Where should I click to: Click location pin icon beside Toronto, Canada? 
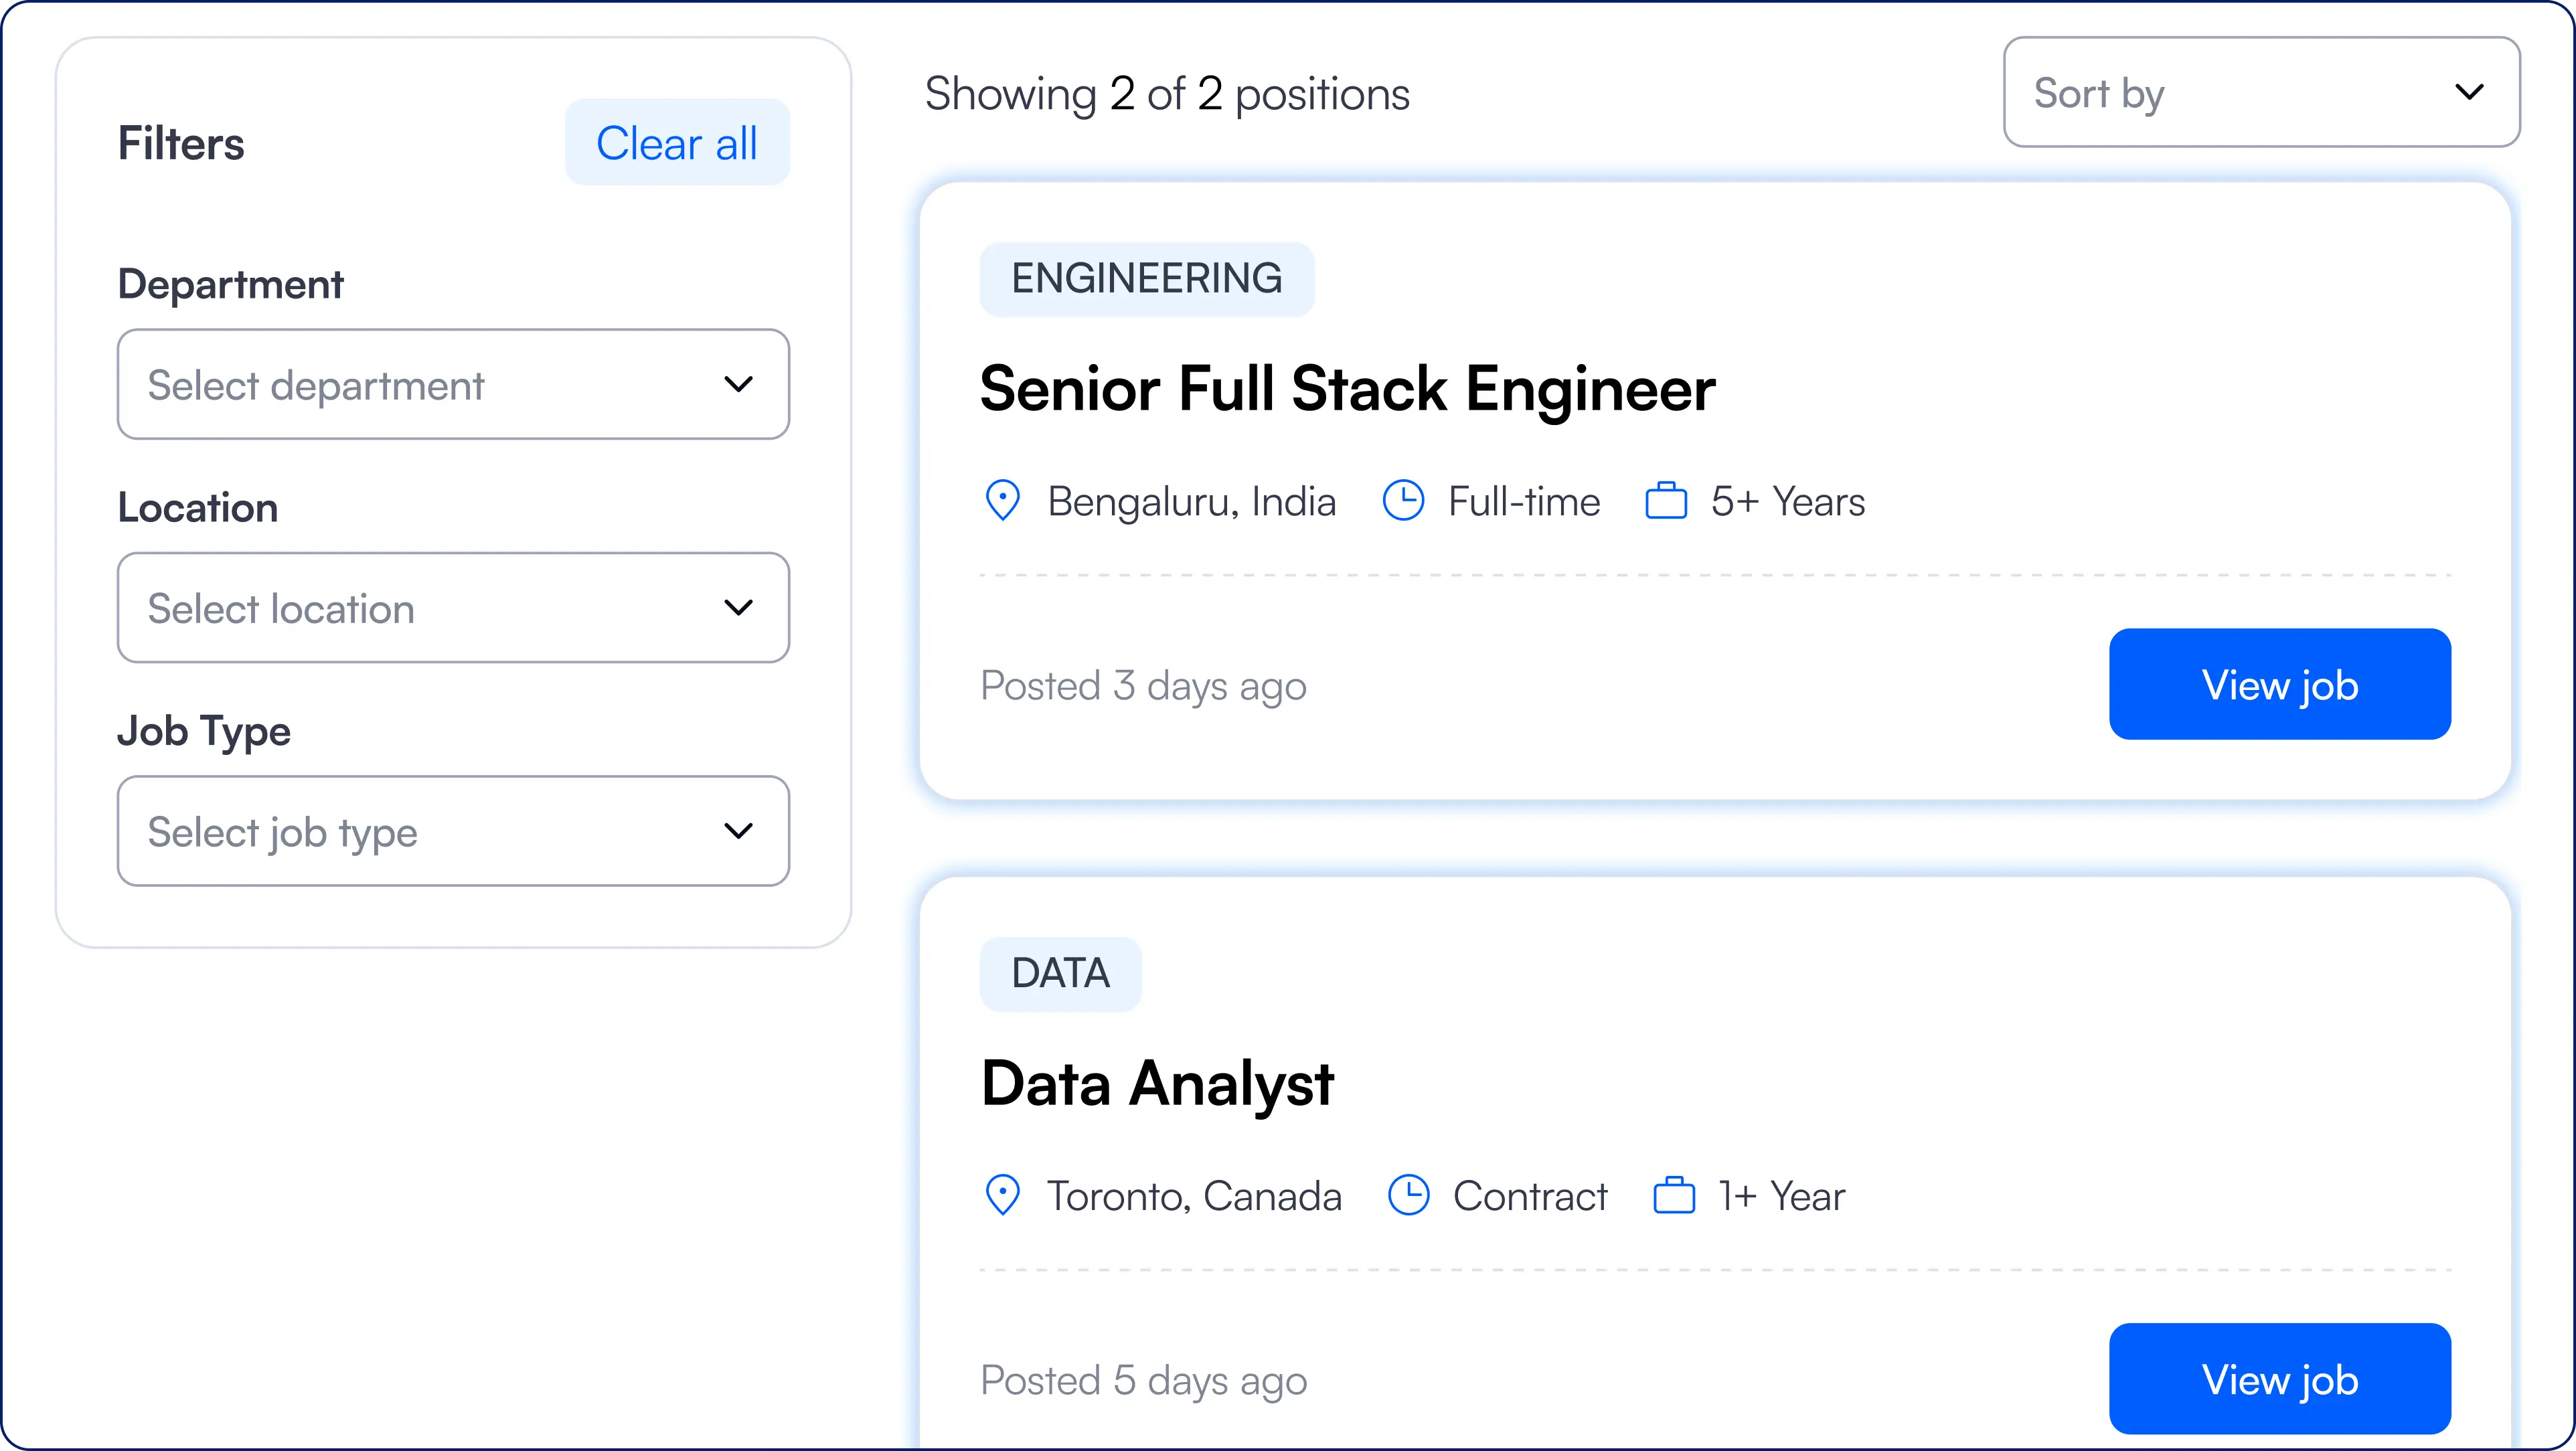[x=1002, y=1195]
